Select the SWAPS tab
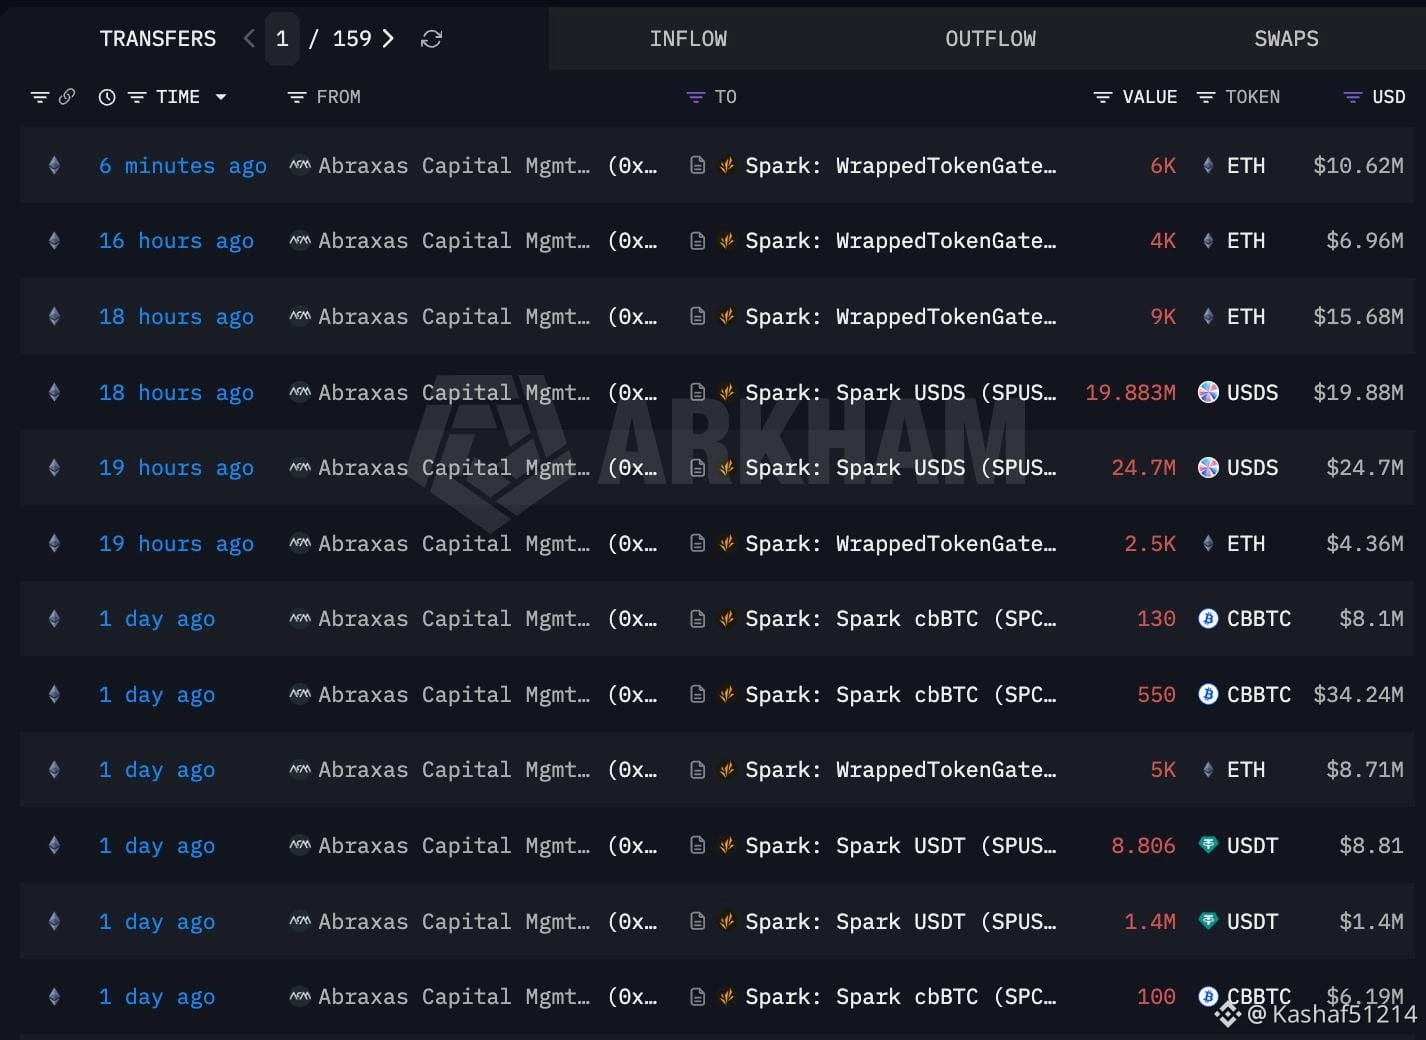Screen dimensions: 1426x1040 pyautogui.click(x=1286, y=39)
